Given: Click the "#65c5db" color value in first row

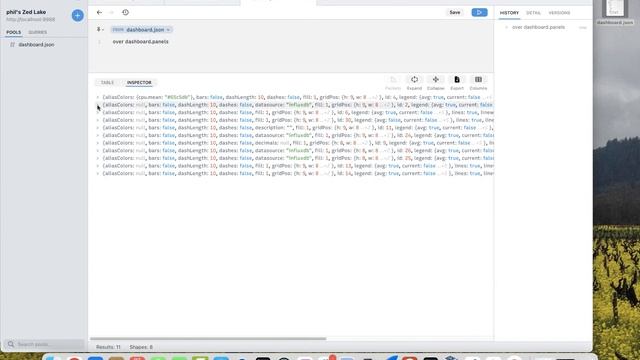Looking at the screenshot, I should coord(177,97).
